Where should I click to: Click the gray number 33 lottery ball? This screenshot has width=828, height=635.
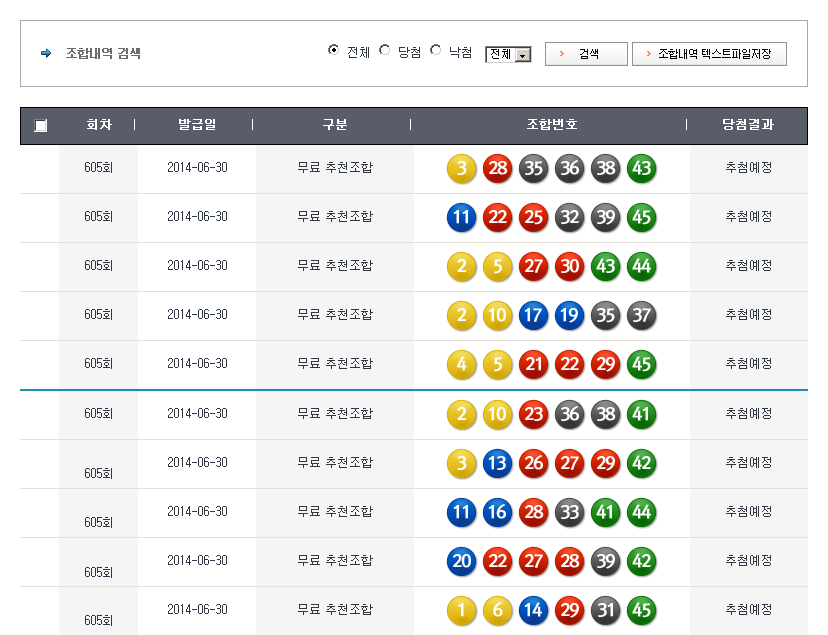pyautogui.click(x=569, y=512)
